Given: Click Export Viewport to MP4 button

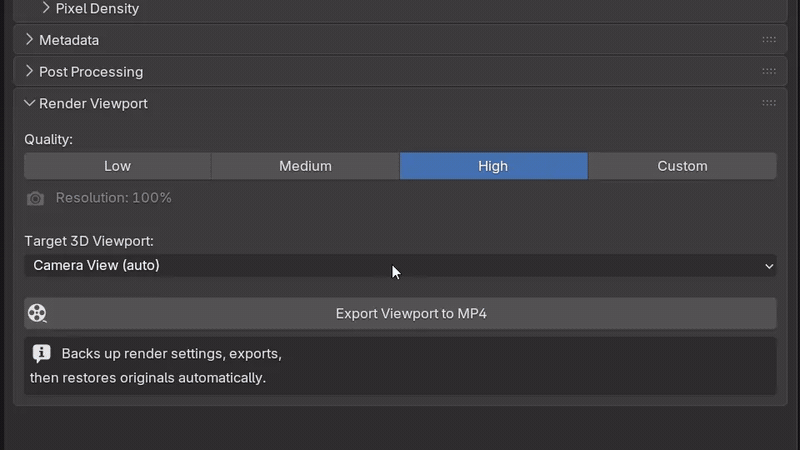Looking at the screenshot, I should coord(400,313).
